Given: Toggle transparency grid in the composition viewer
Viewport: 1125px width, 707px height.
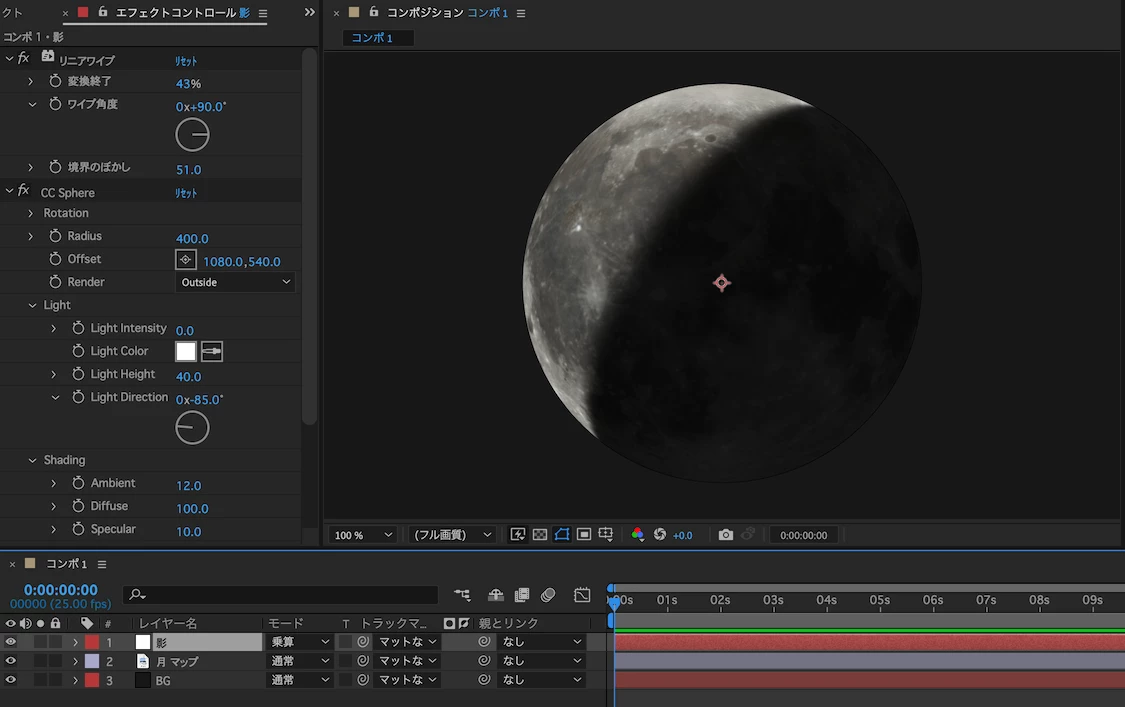Looking at the screenshot, I should point(540,535).
